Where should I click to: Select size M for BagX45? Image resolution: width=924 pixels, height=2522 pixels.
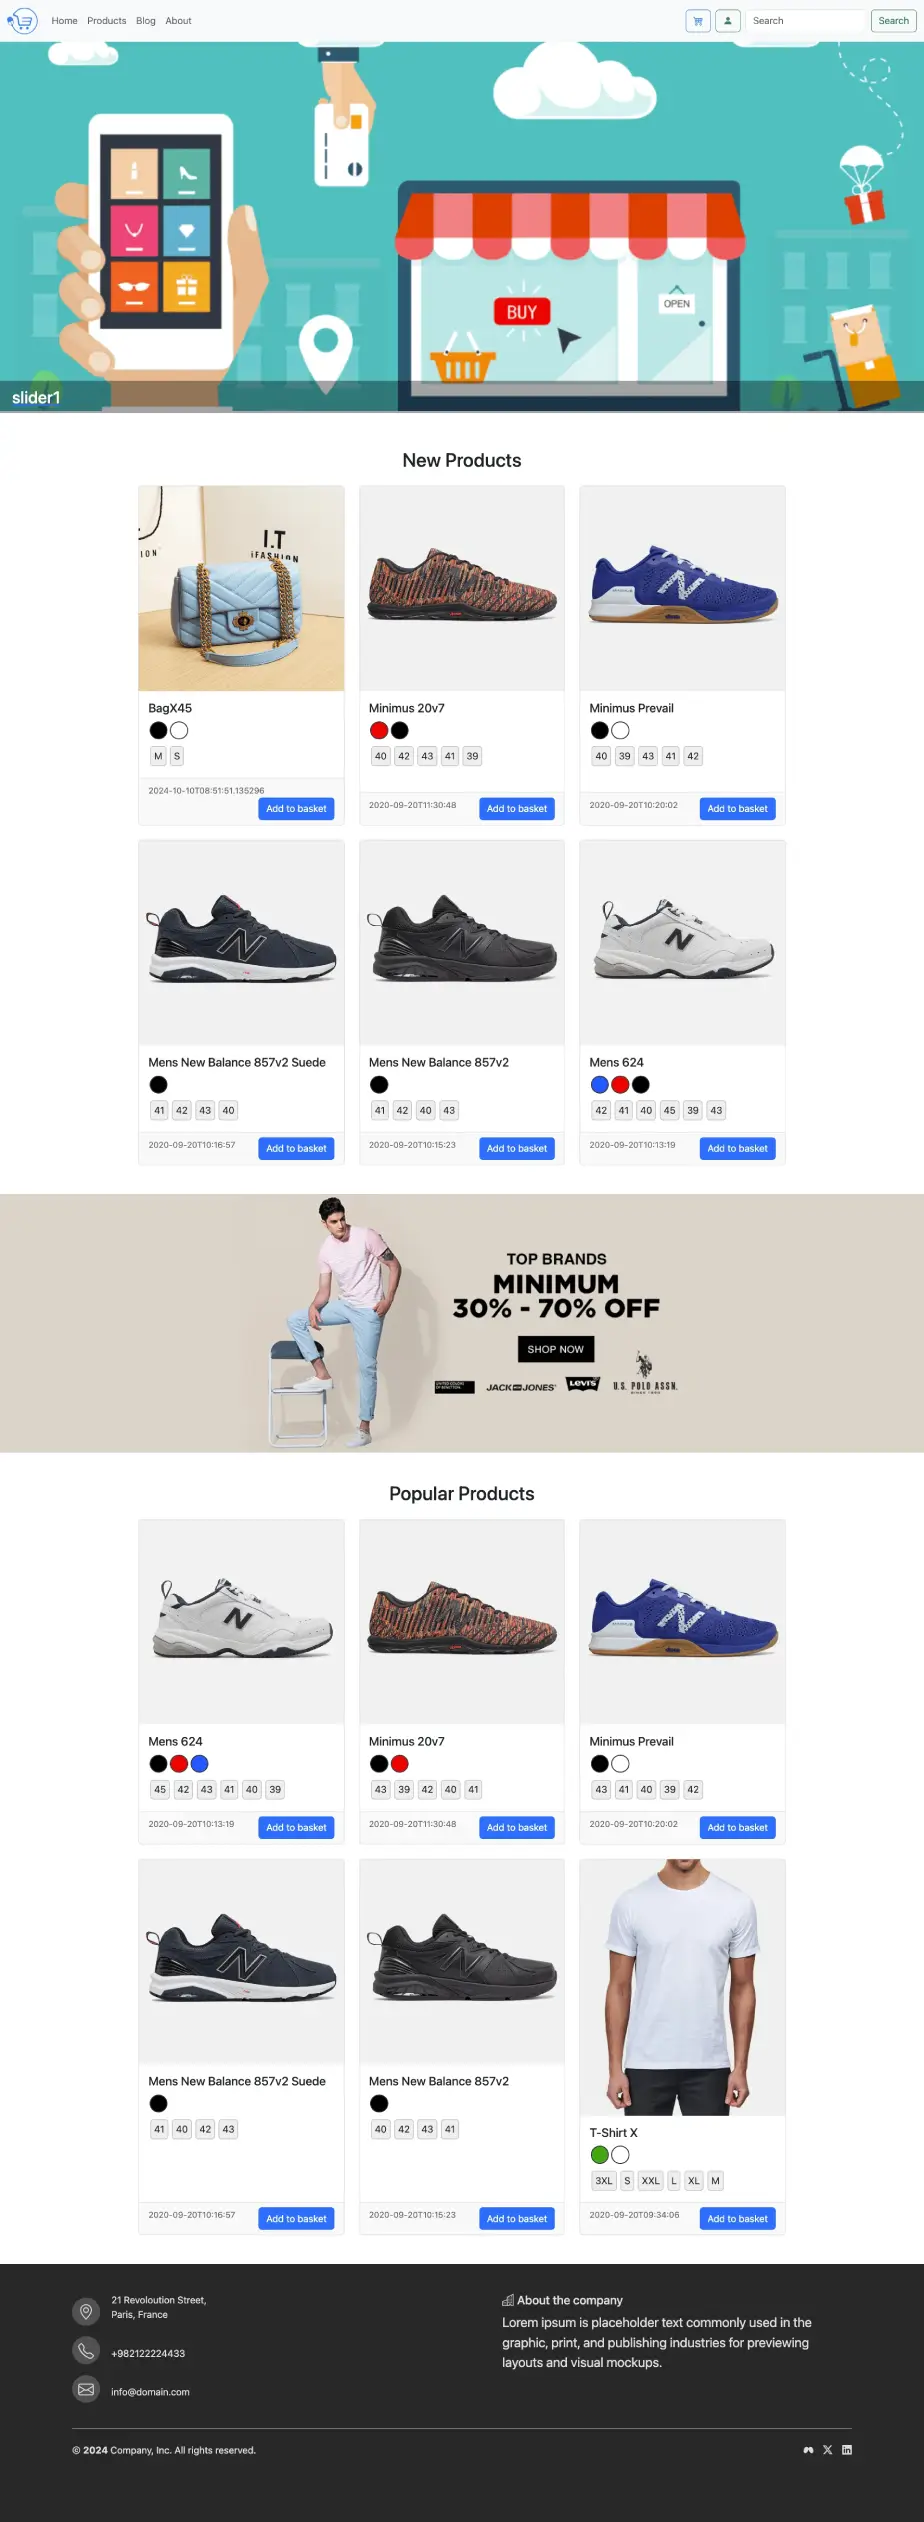click(158, 756)
